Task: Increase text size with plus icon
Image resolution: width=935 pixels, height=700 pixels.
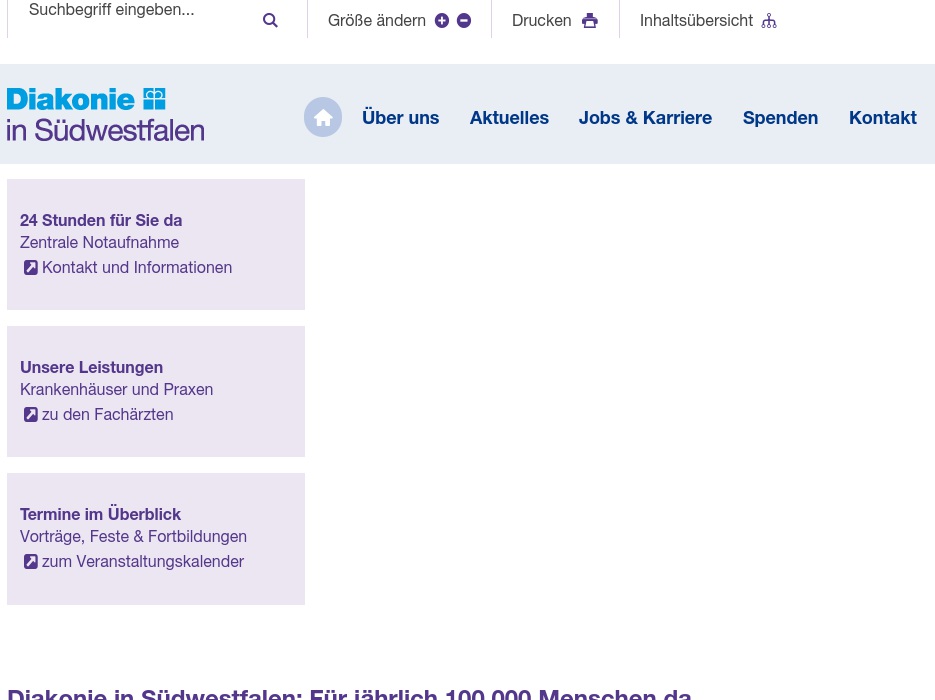Action: coord(442,20)
